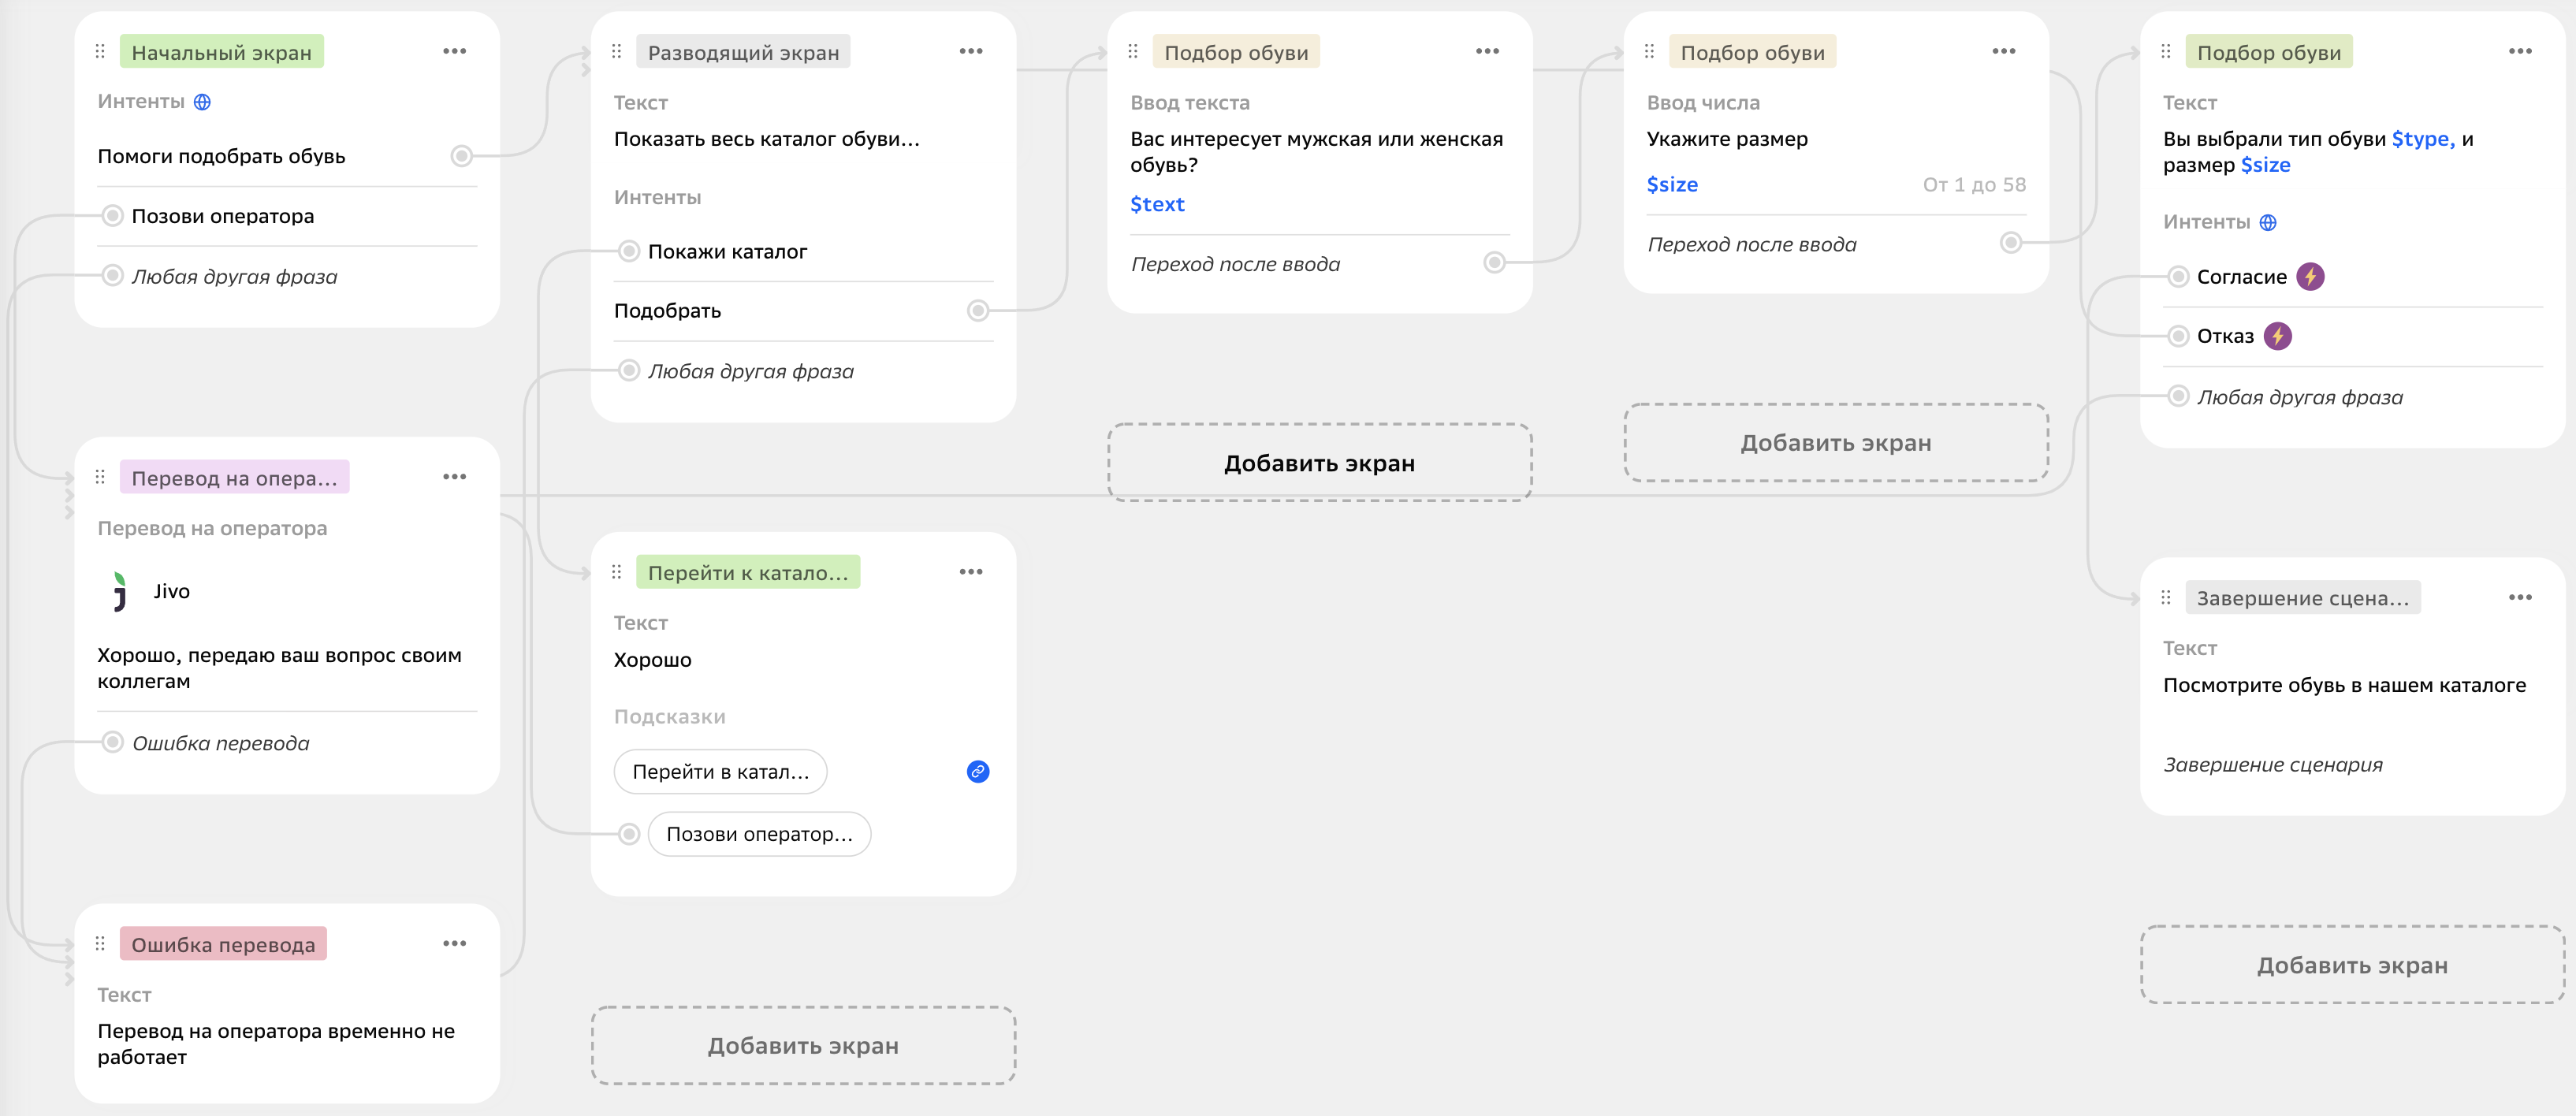Click the connector node of Позови оператора intent

(113, 216)
